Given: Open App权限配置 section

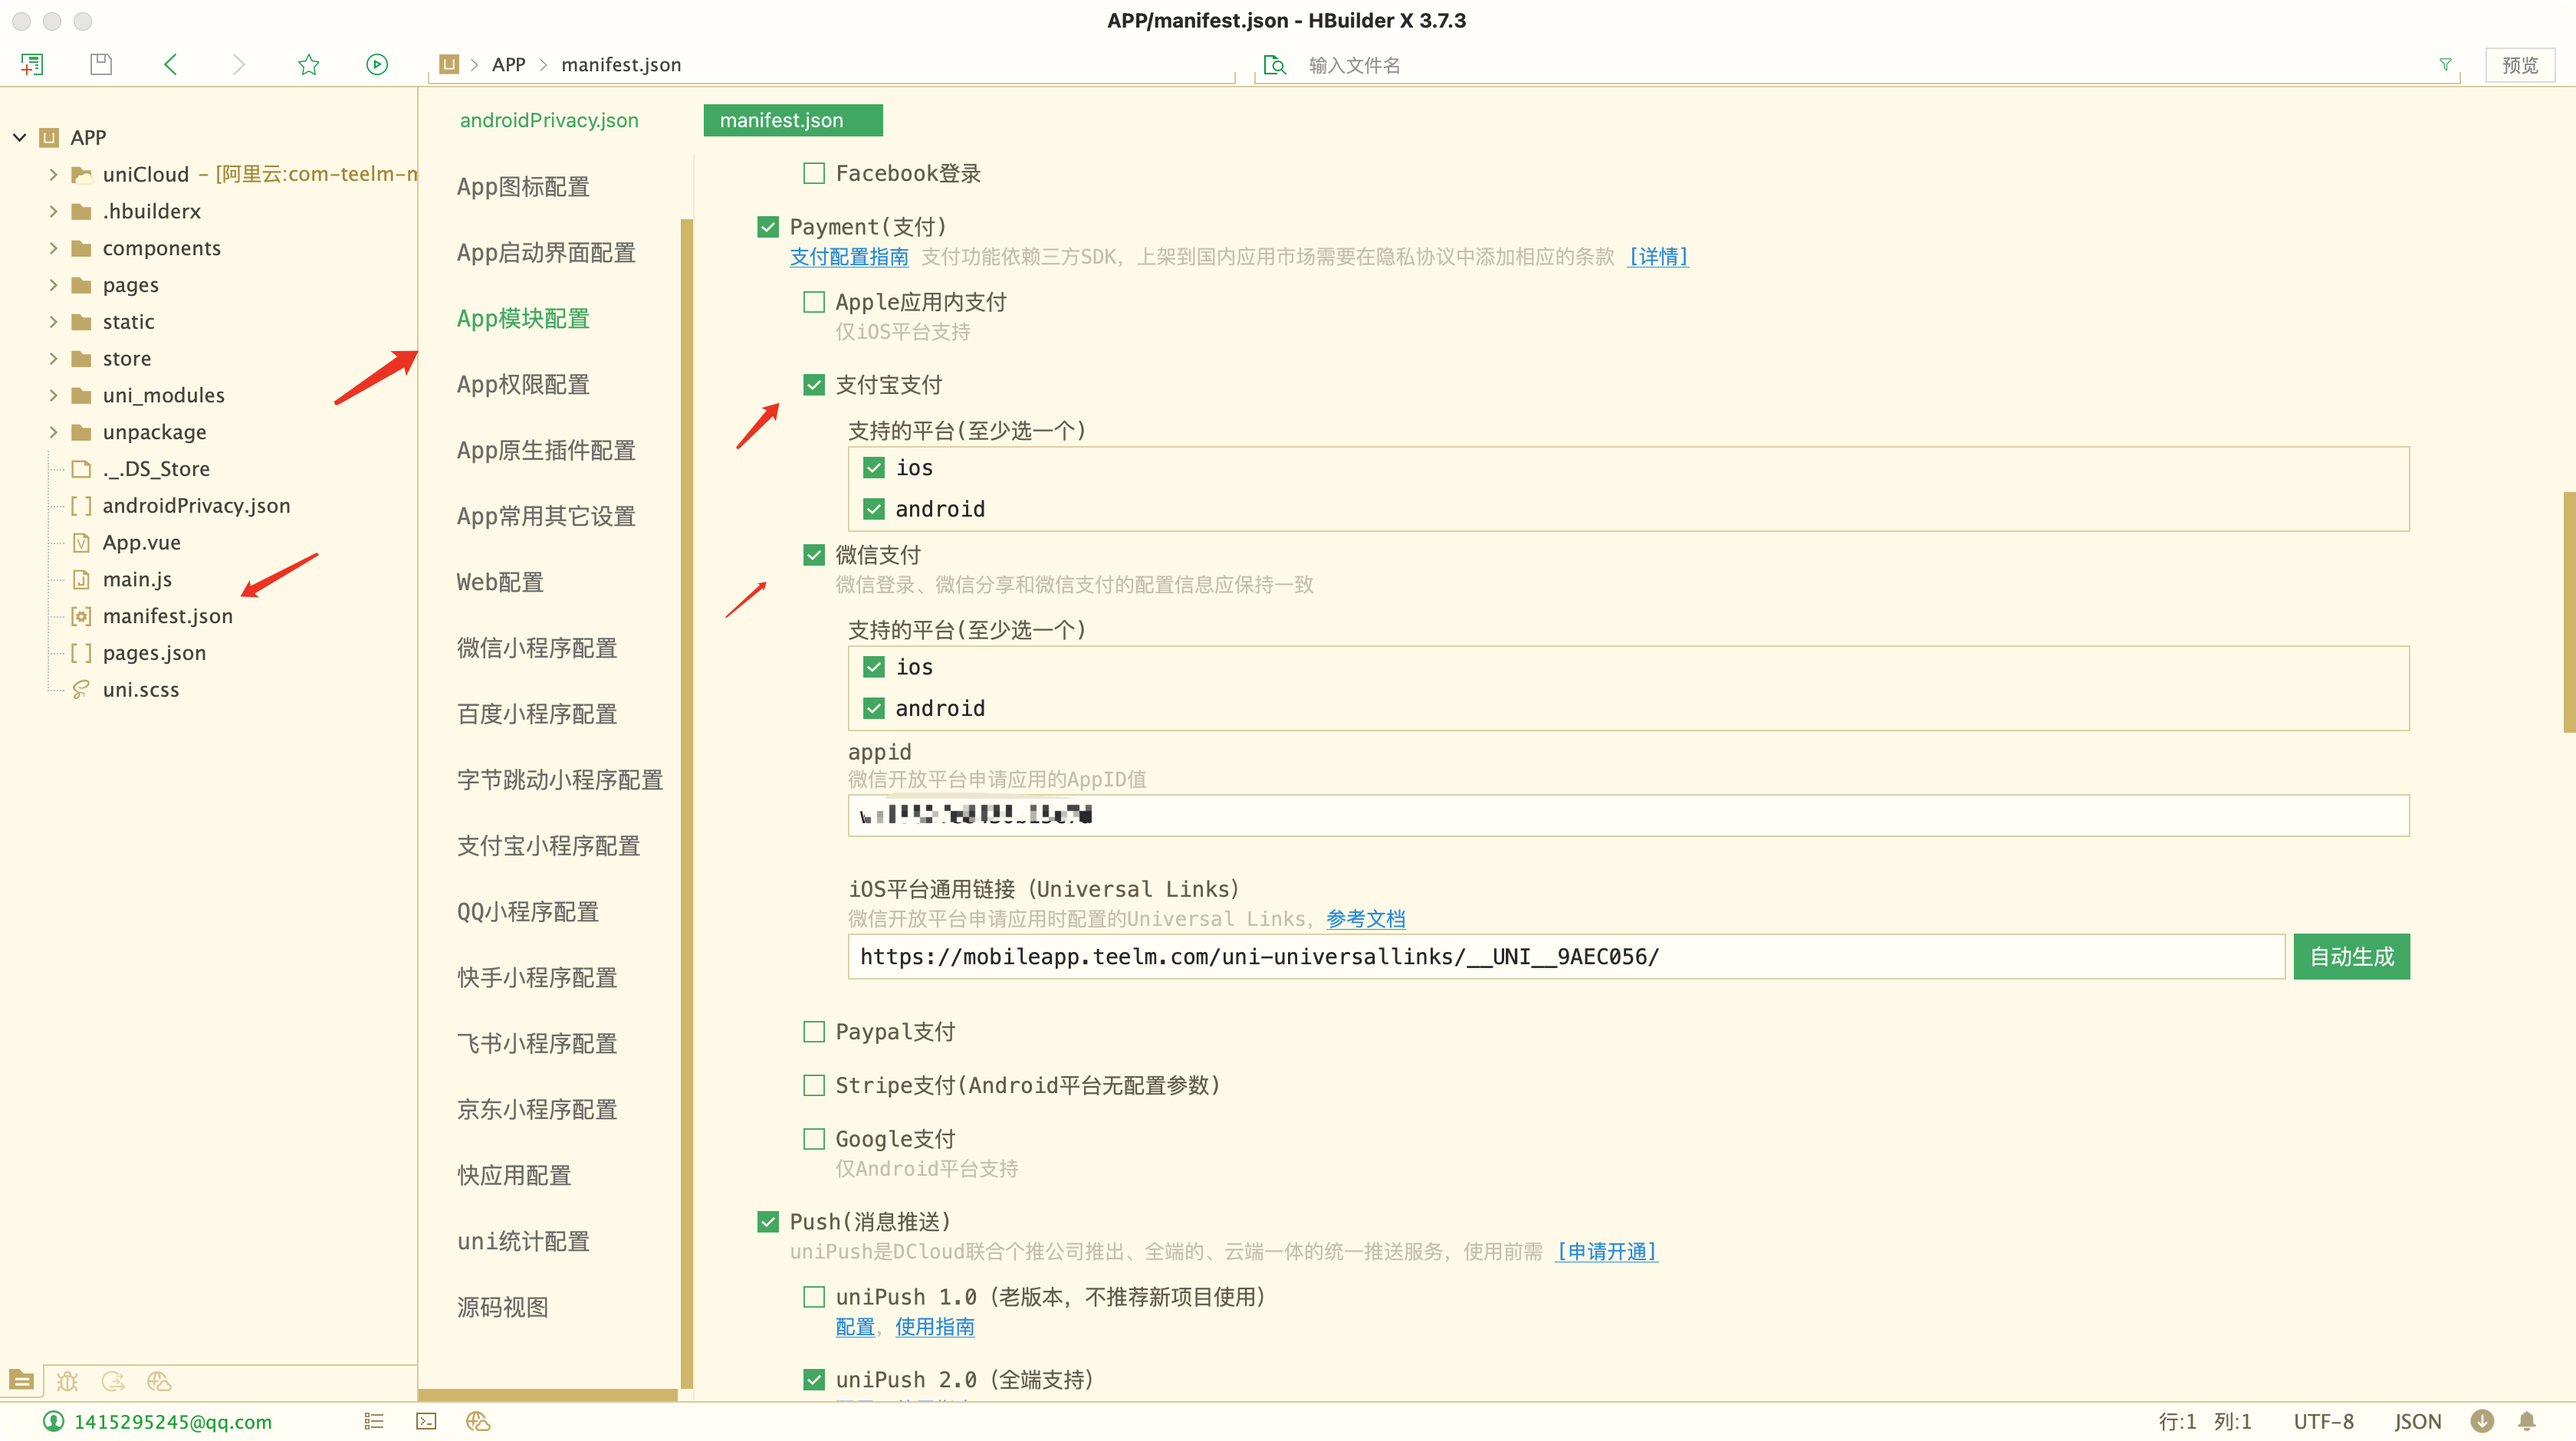Looking at the screenshot, I should [523, 385].
